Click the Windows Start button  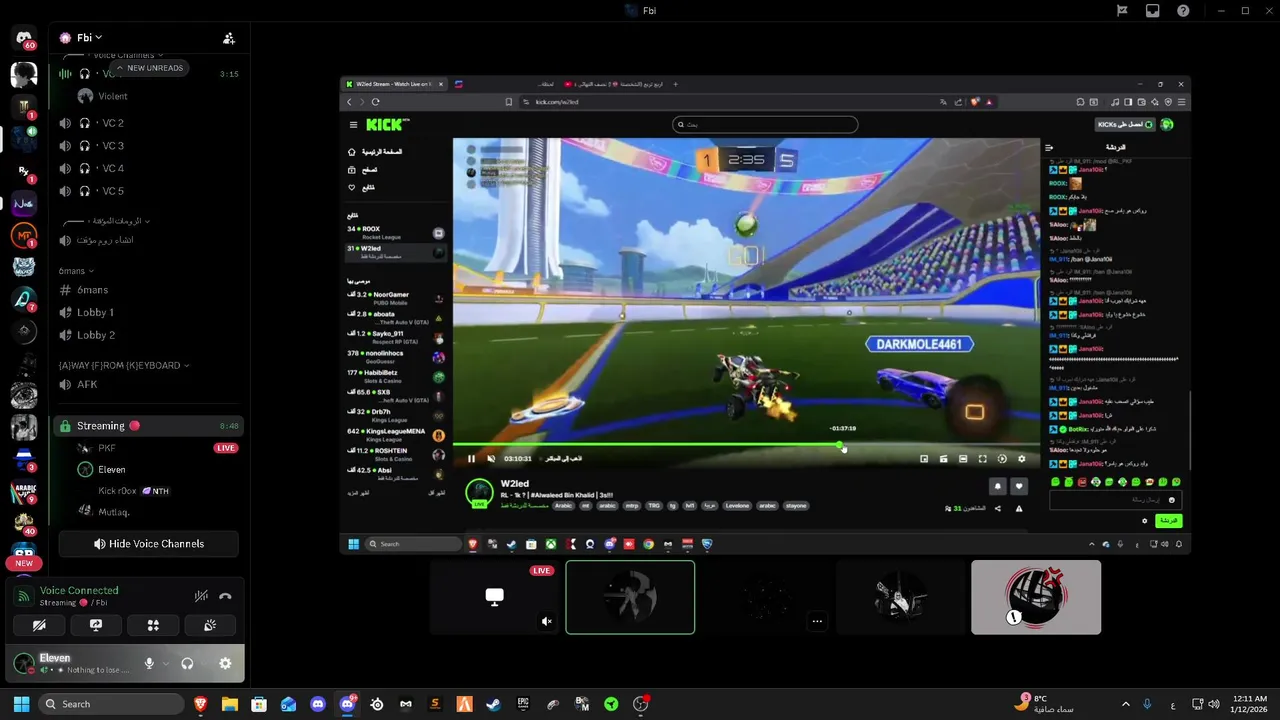tap(21, 704)
